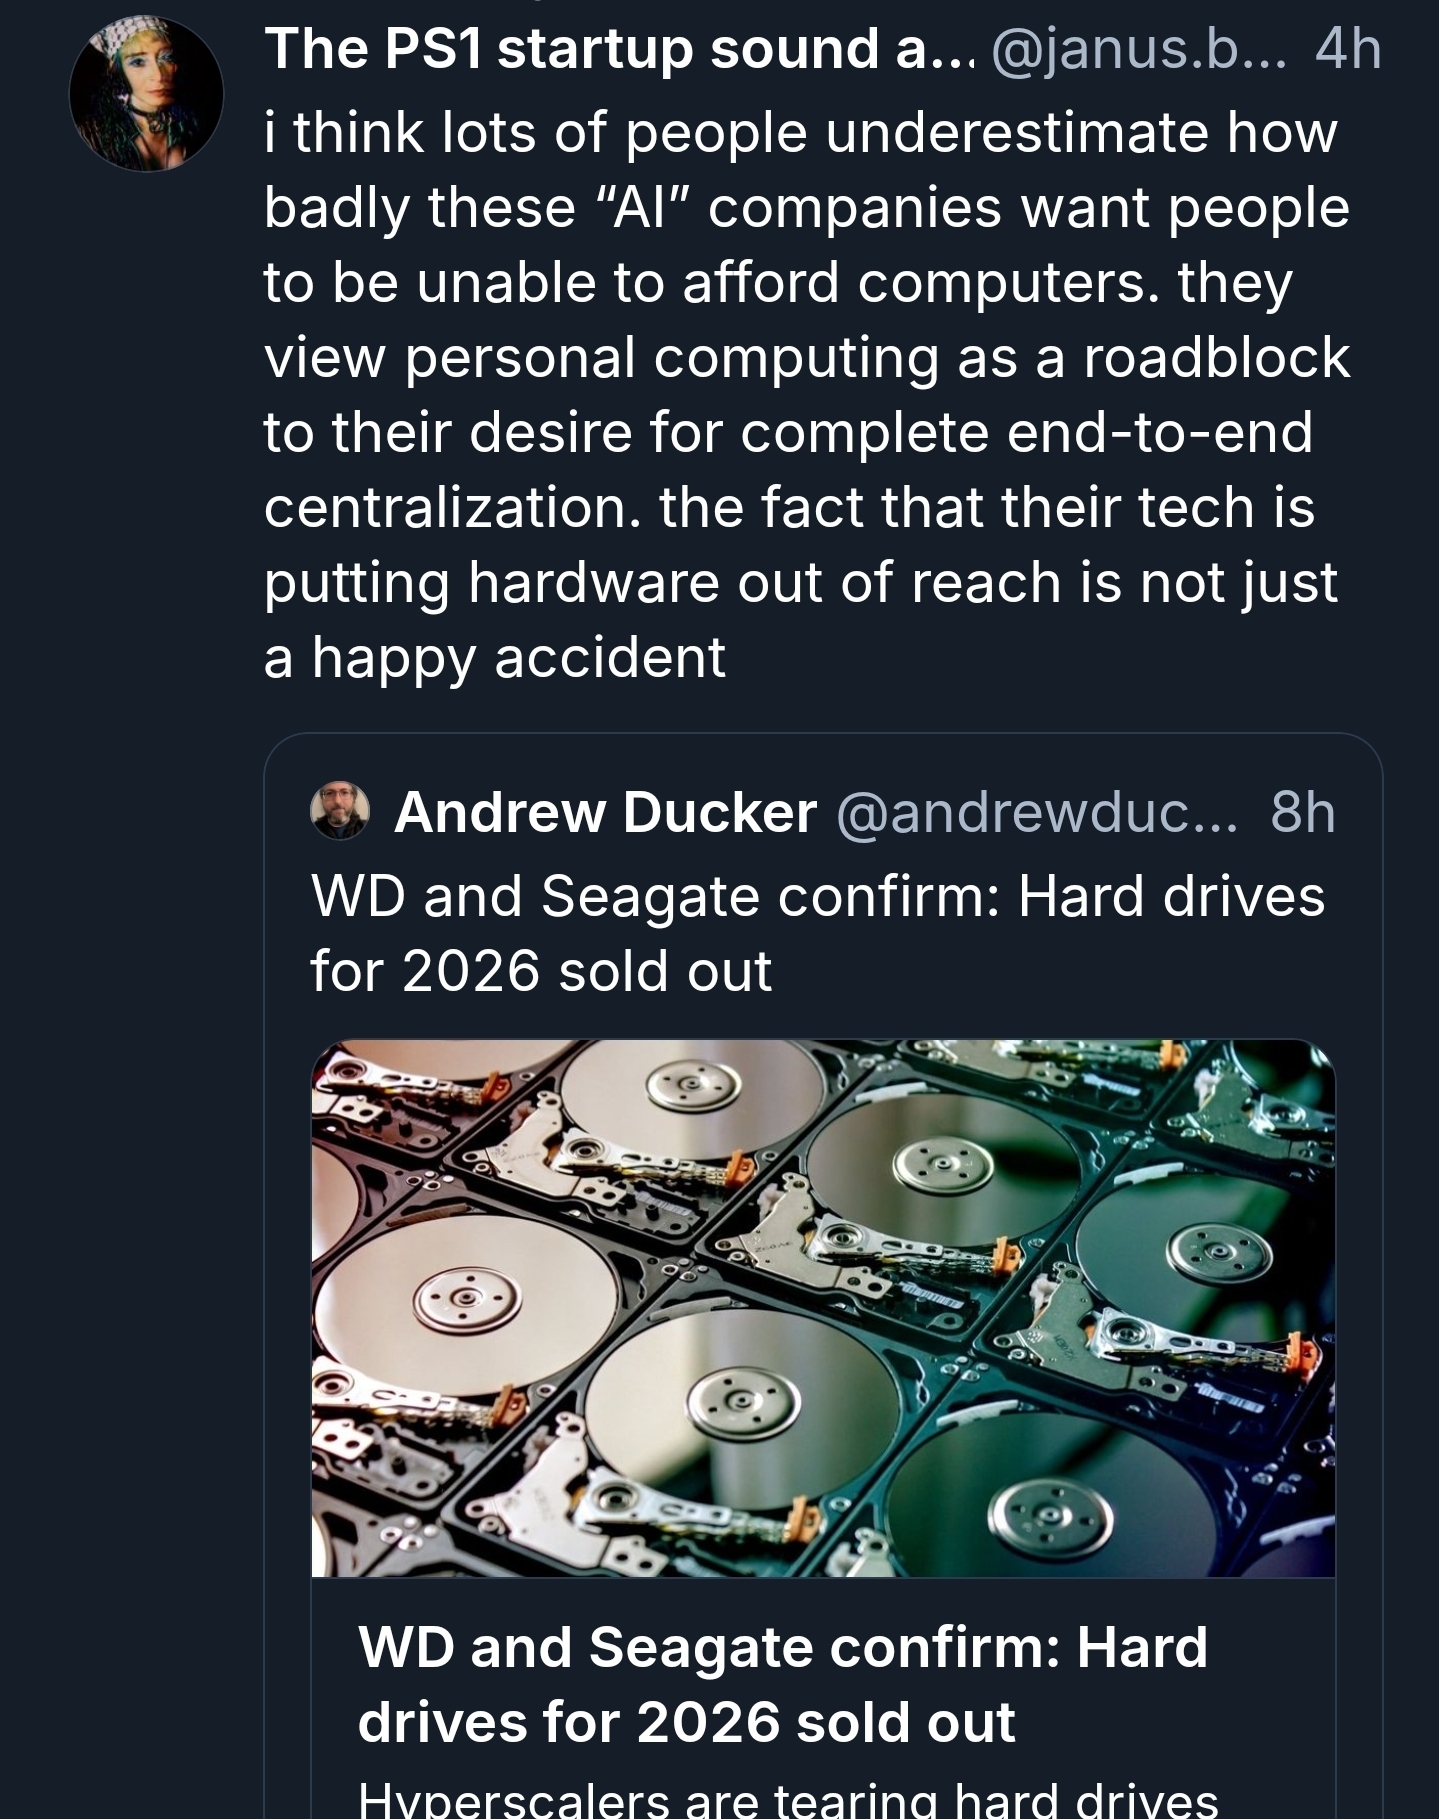The width and height of the screenshot is (1439, 1819).
Task: Tap the Andrew Ducker display name
Action: click(605, 811)
